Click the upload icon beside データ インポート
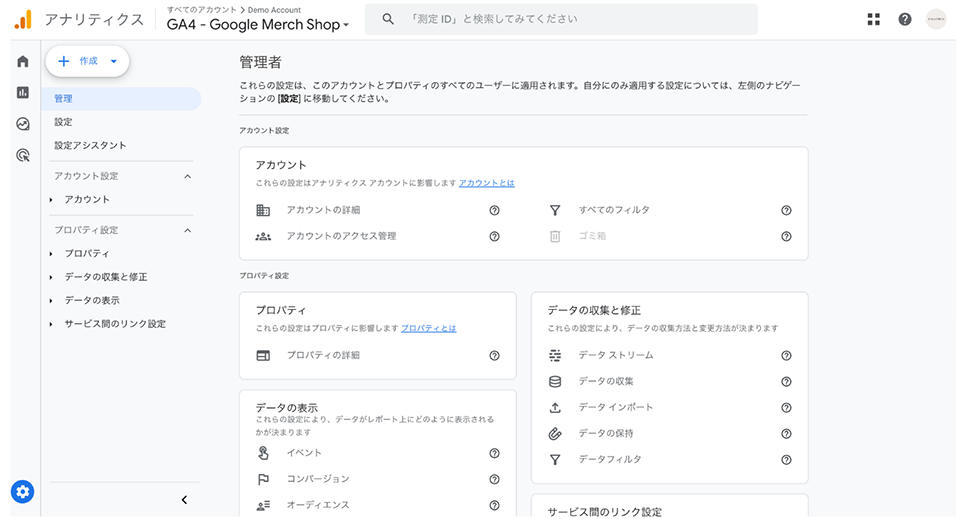Screen dimensions: 960x519 point(555,408)
